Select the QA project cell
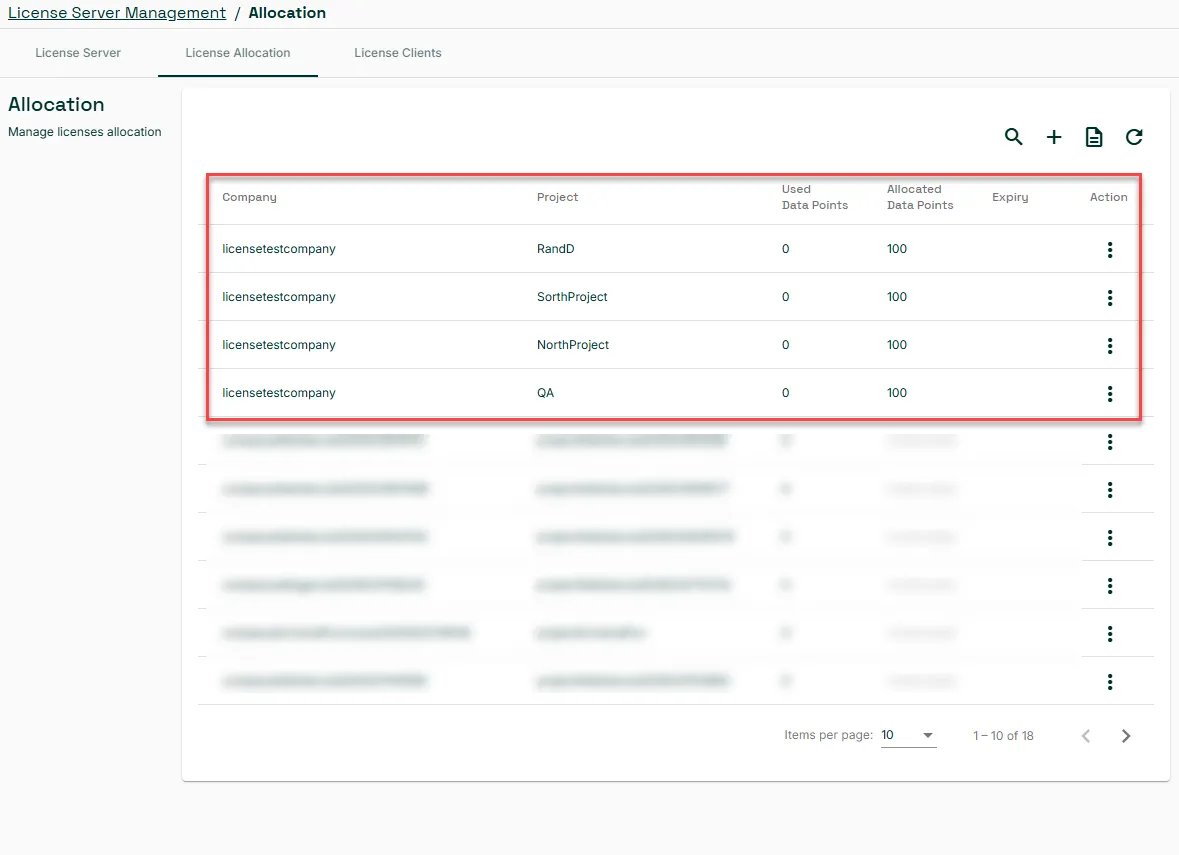The image size is (1179, 855). 545,393
